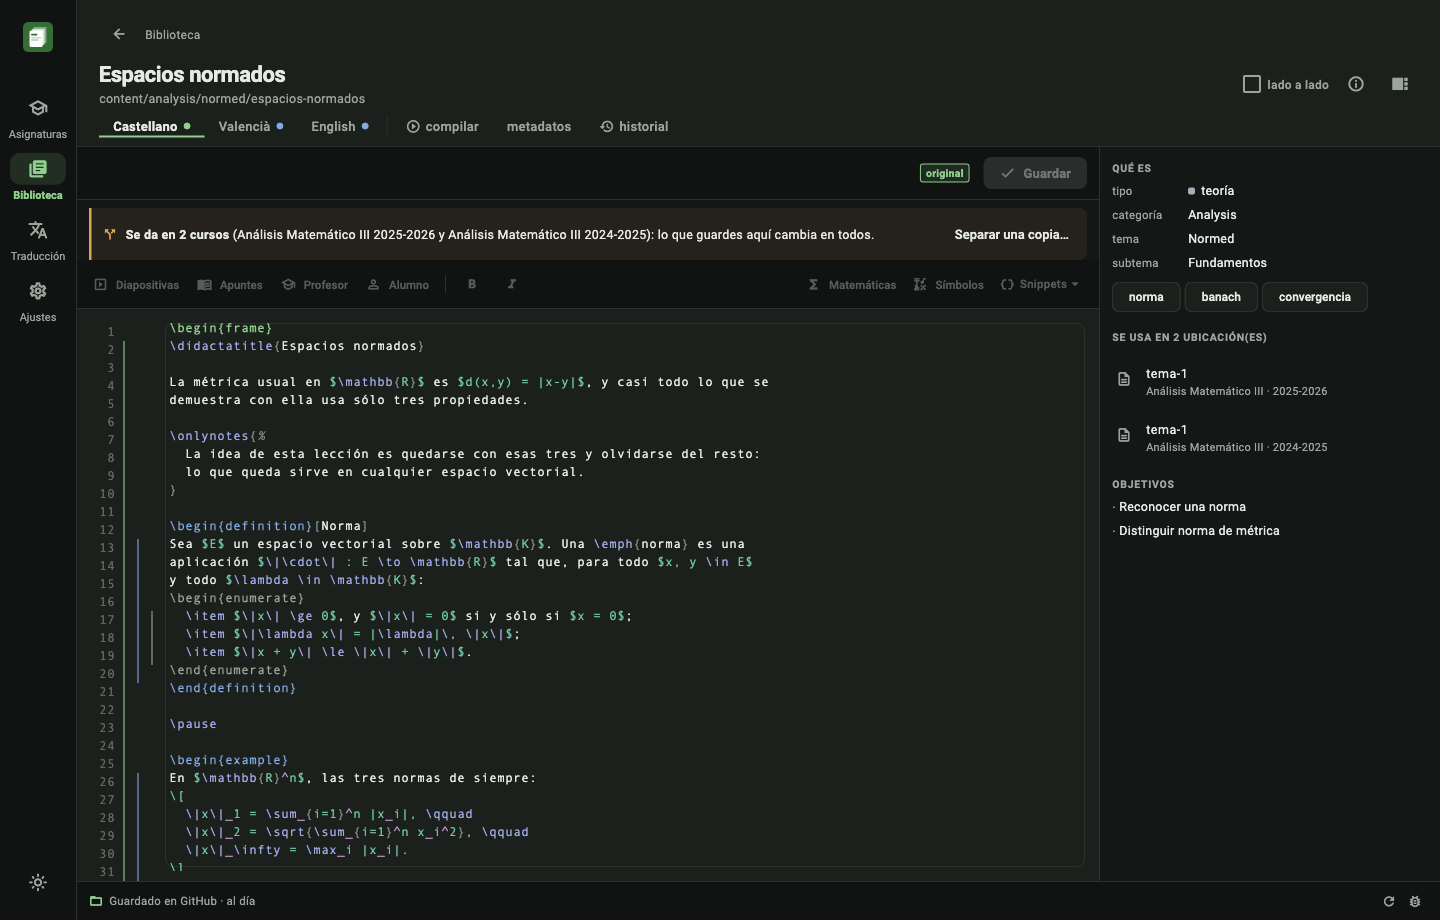Toggle Diapositivas visibility mode

click(137, 285)
